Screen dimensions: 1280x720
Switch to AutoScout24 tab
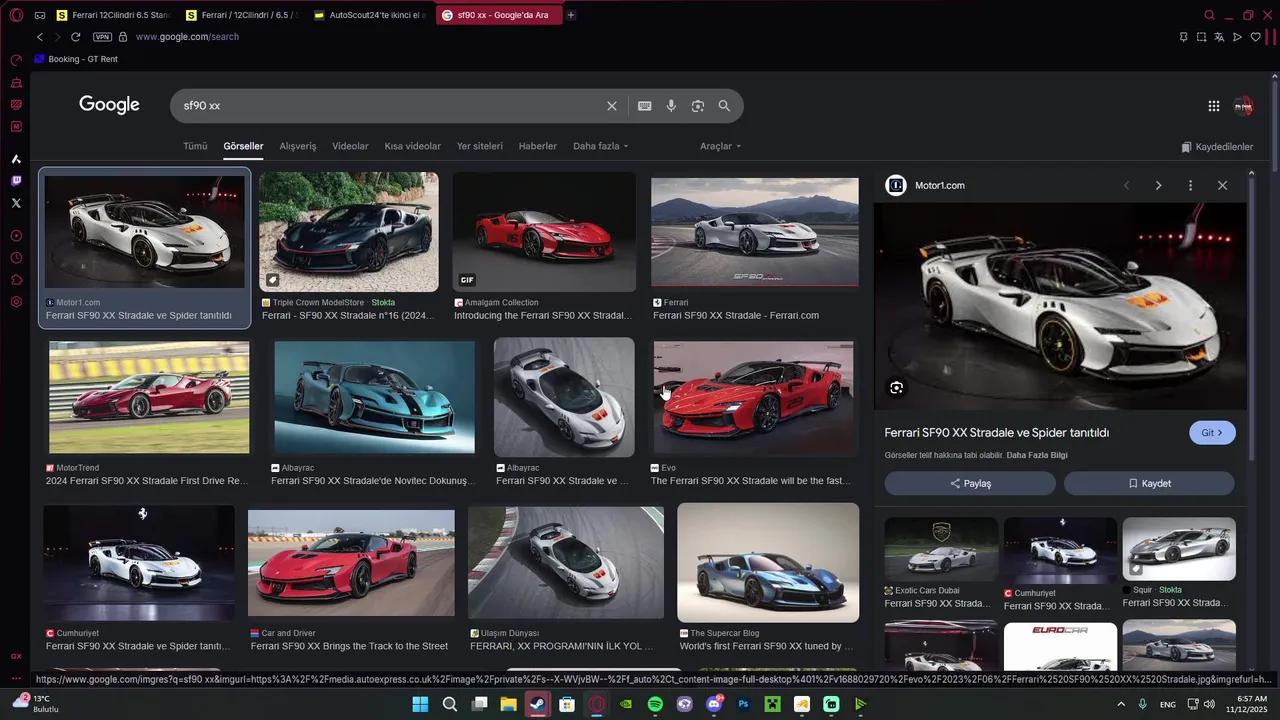point(370,15)
